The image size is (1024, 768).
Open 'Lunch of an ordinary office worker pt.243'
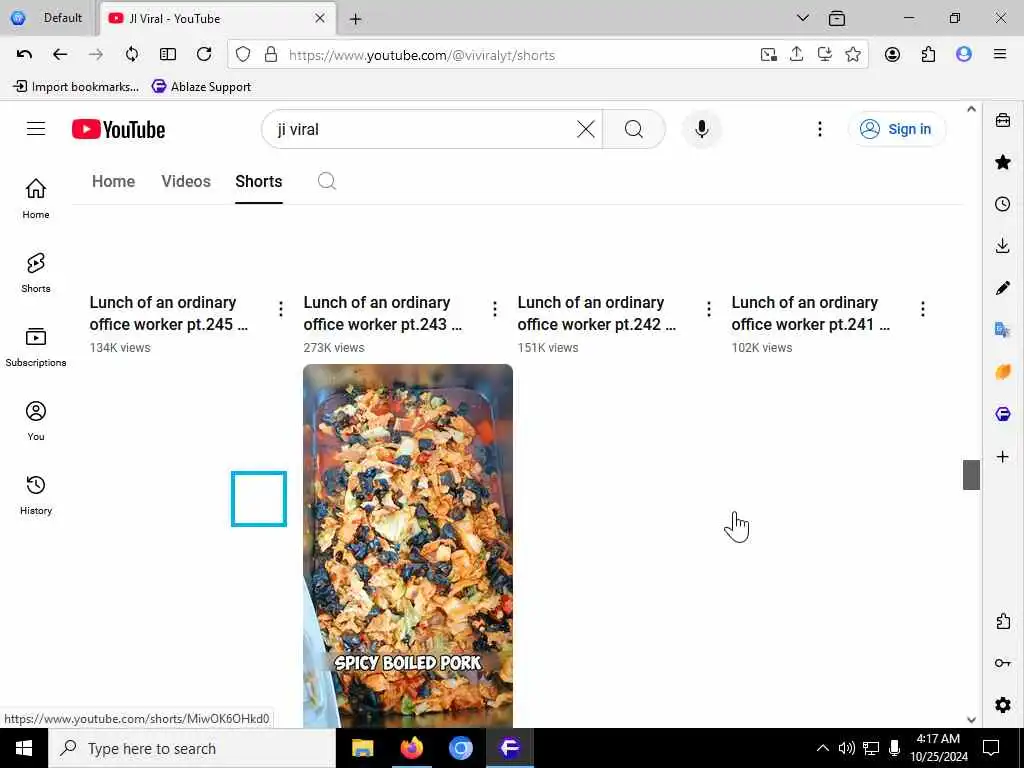pos(383,313)
